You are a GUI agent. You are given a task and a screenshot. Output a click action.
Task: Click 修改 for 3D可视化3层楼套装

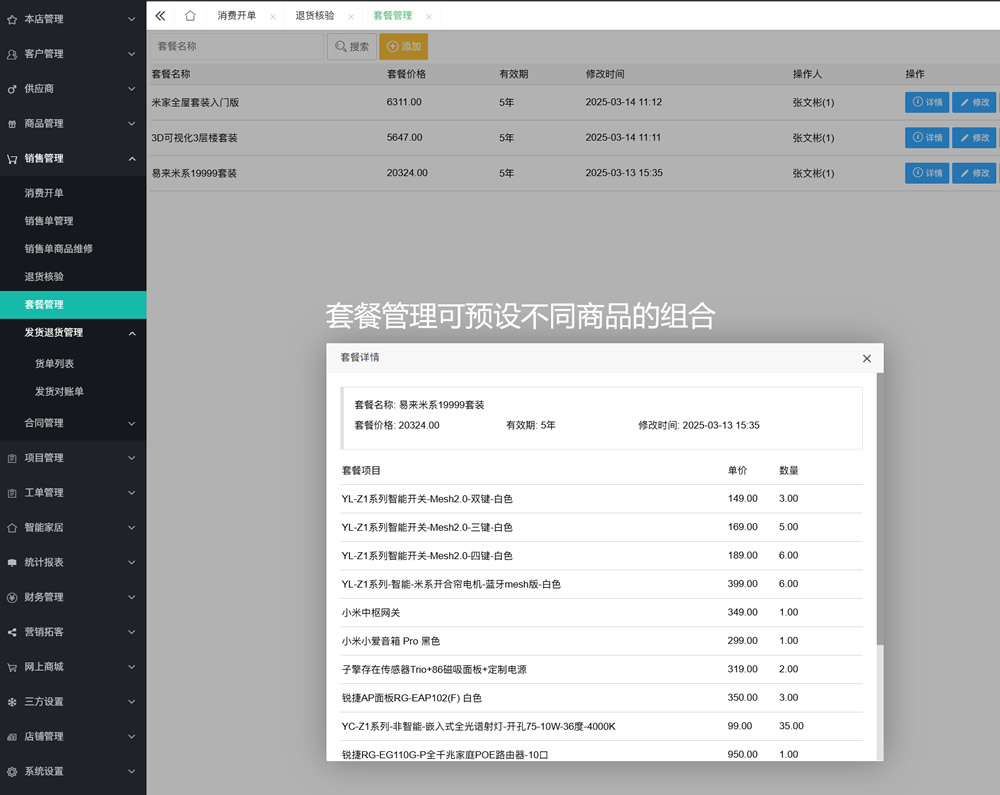tap(974, 138)
